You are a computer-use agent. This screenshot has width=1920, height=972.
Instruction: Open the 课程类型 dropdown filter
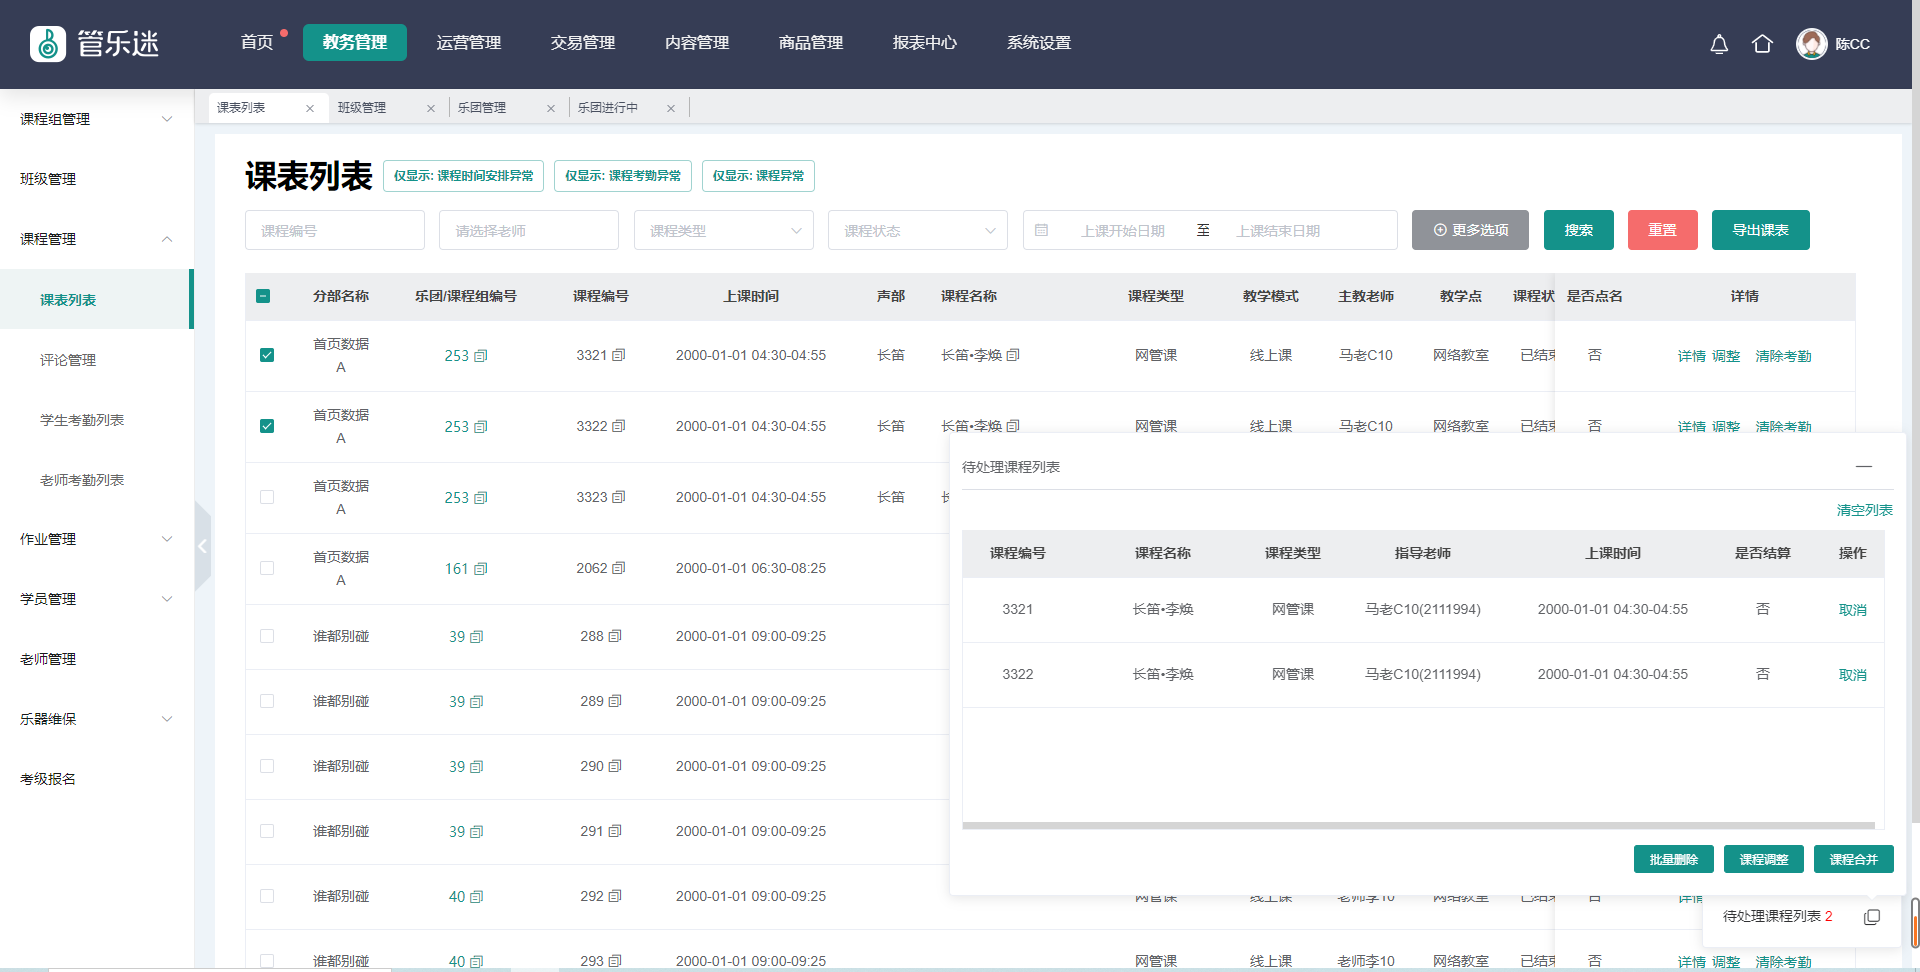click(723, 231)
